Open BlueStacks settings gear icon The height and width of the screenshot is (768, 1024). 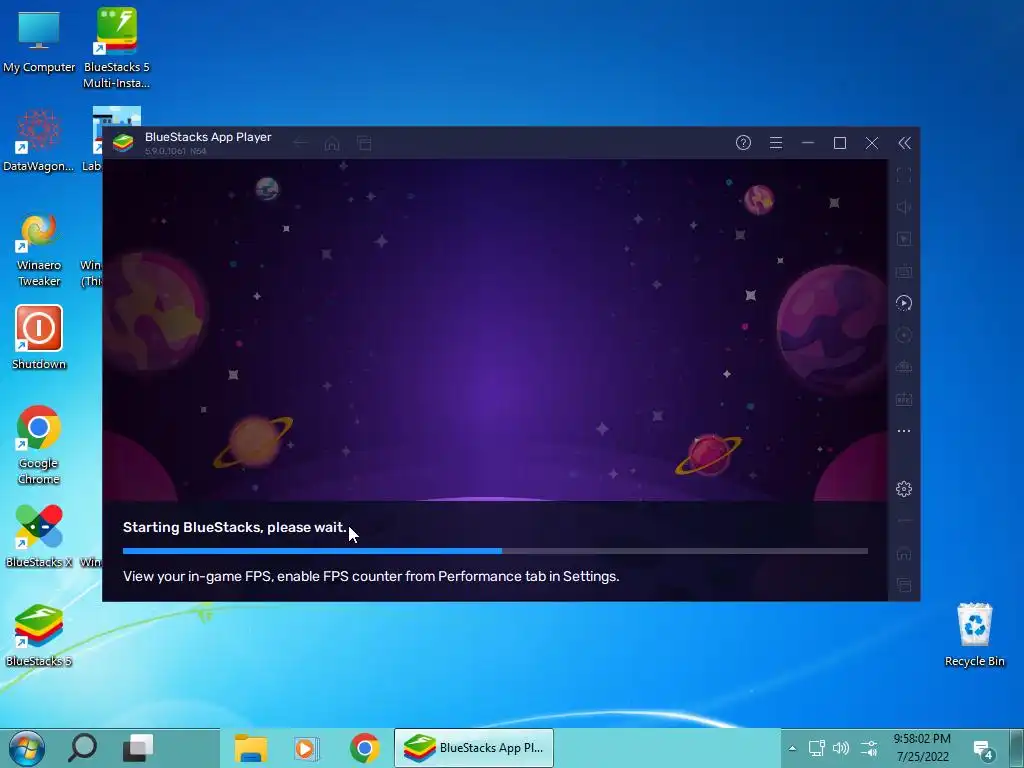coord(904,488)
